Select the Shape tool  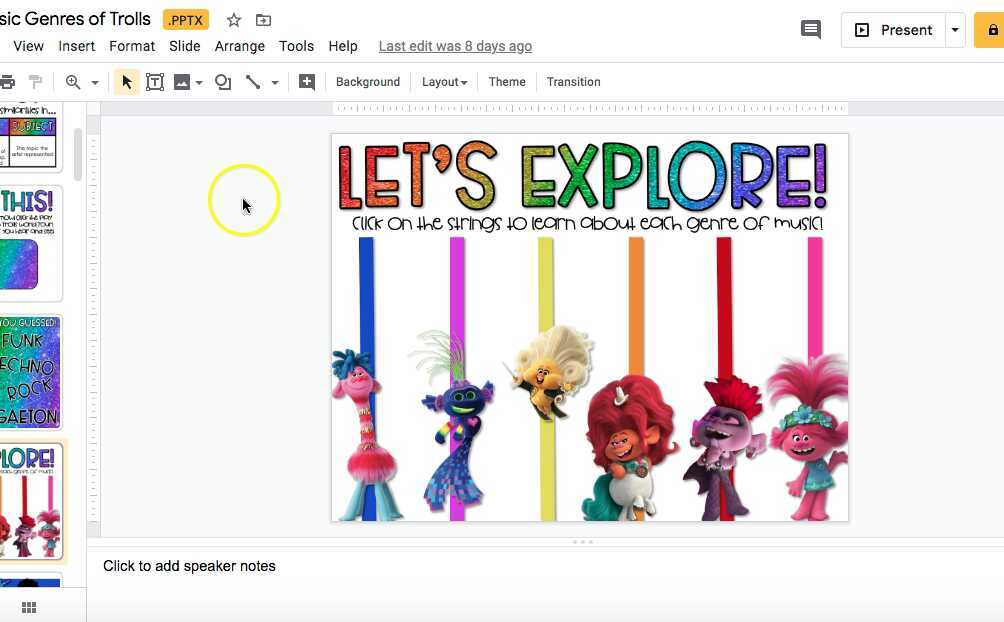(222, 82)
